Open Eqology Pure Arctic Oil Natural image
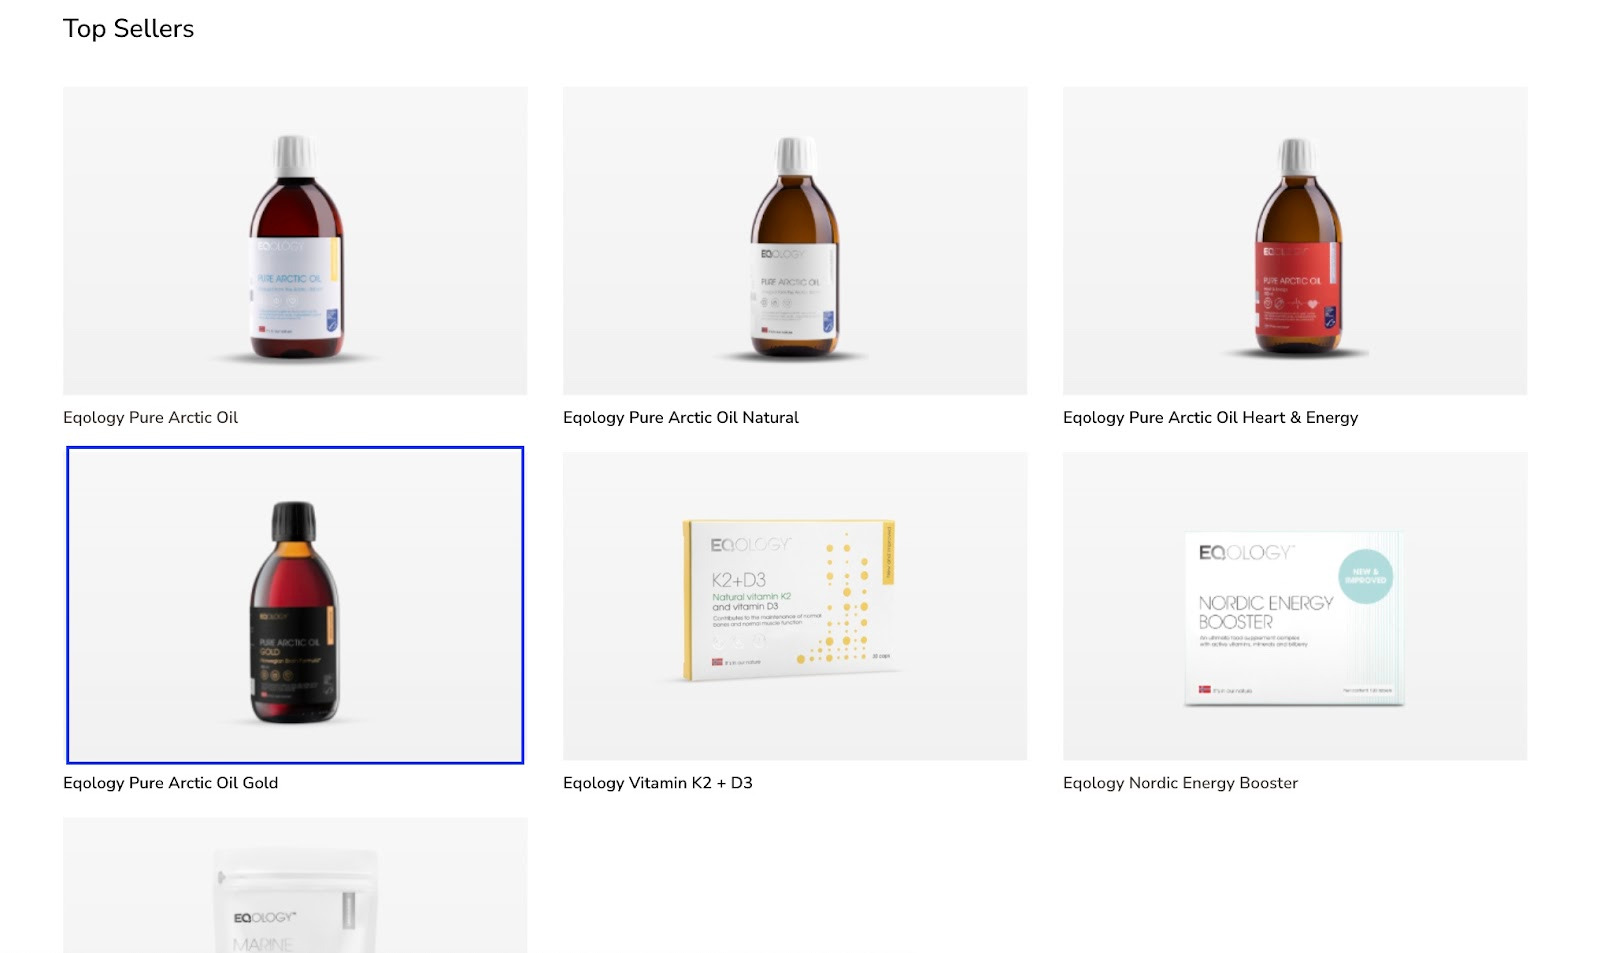The width and height of the screenshot is (1600, 953). (x=795, y=241)
